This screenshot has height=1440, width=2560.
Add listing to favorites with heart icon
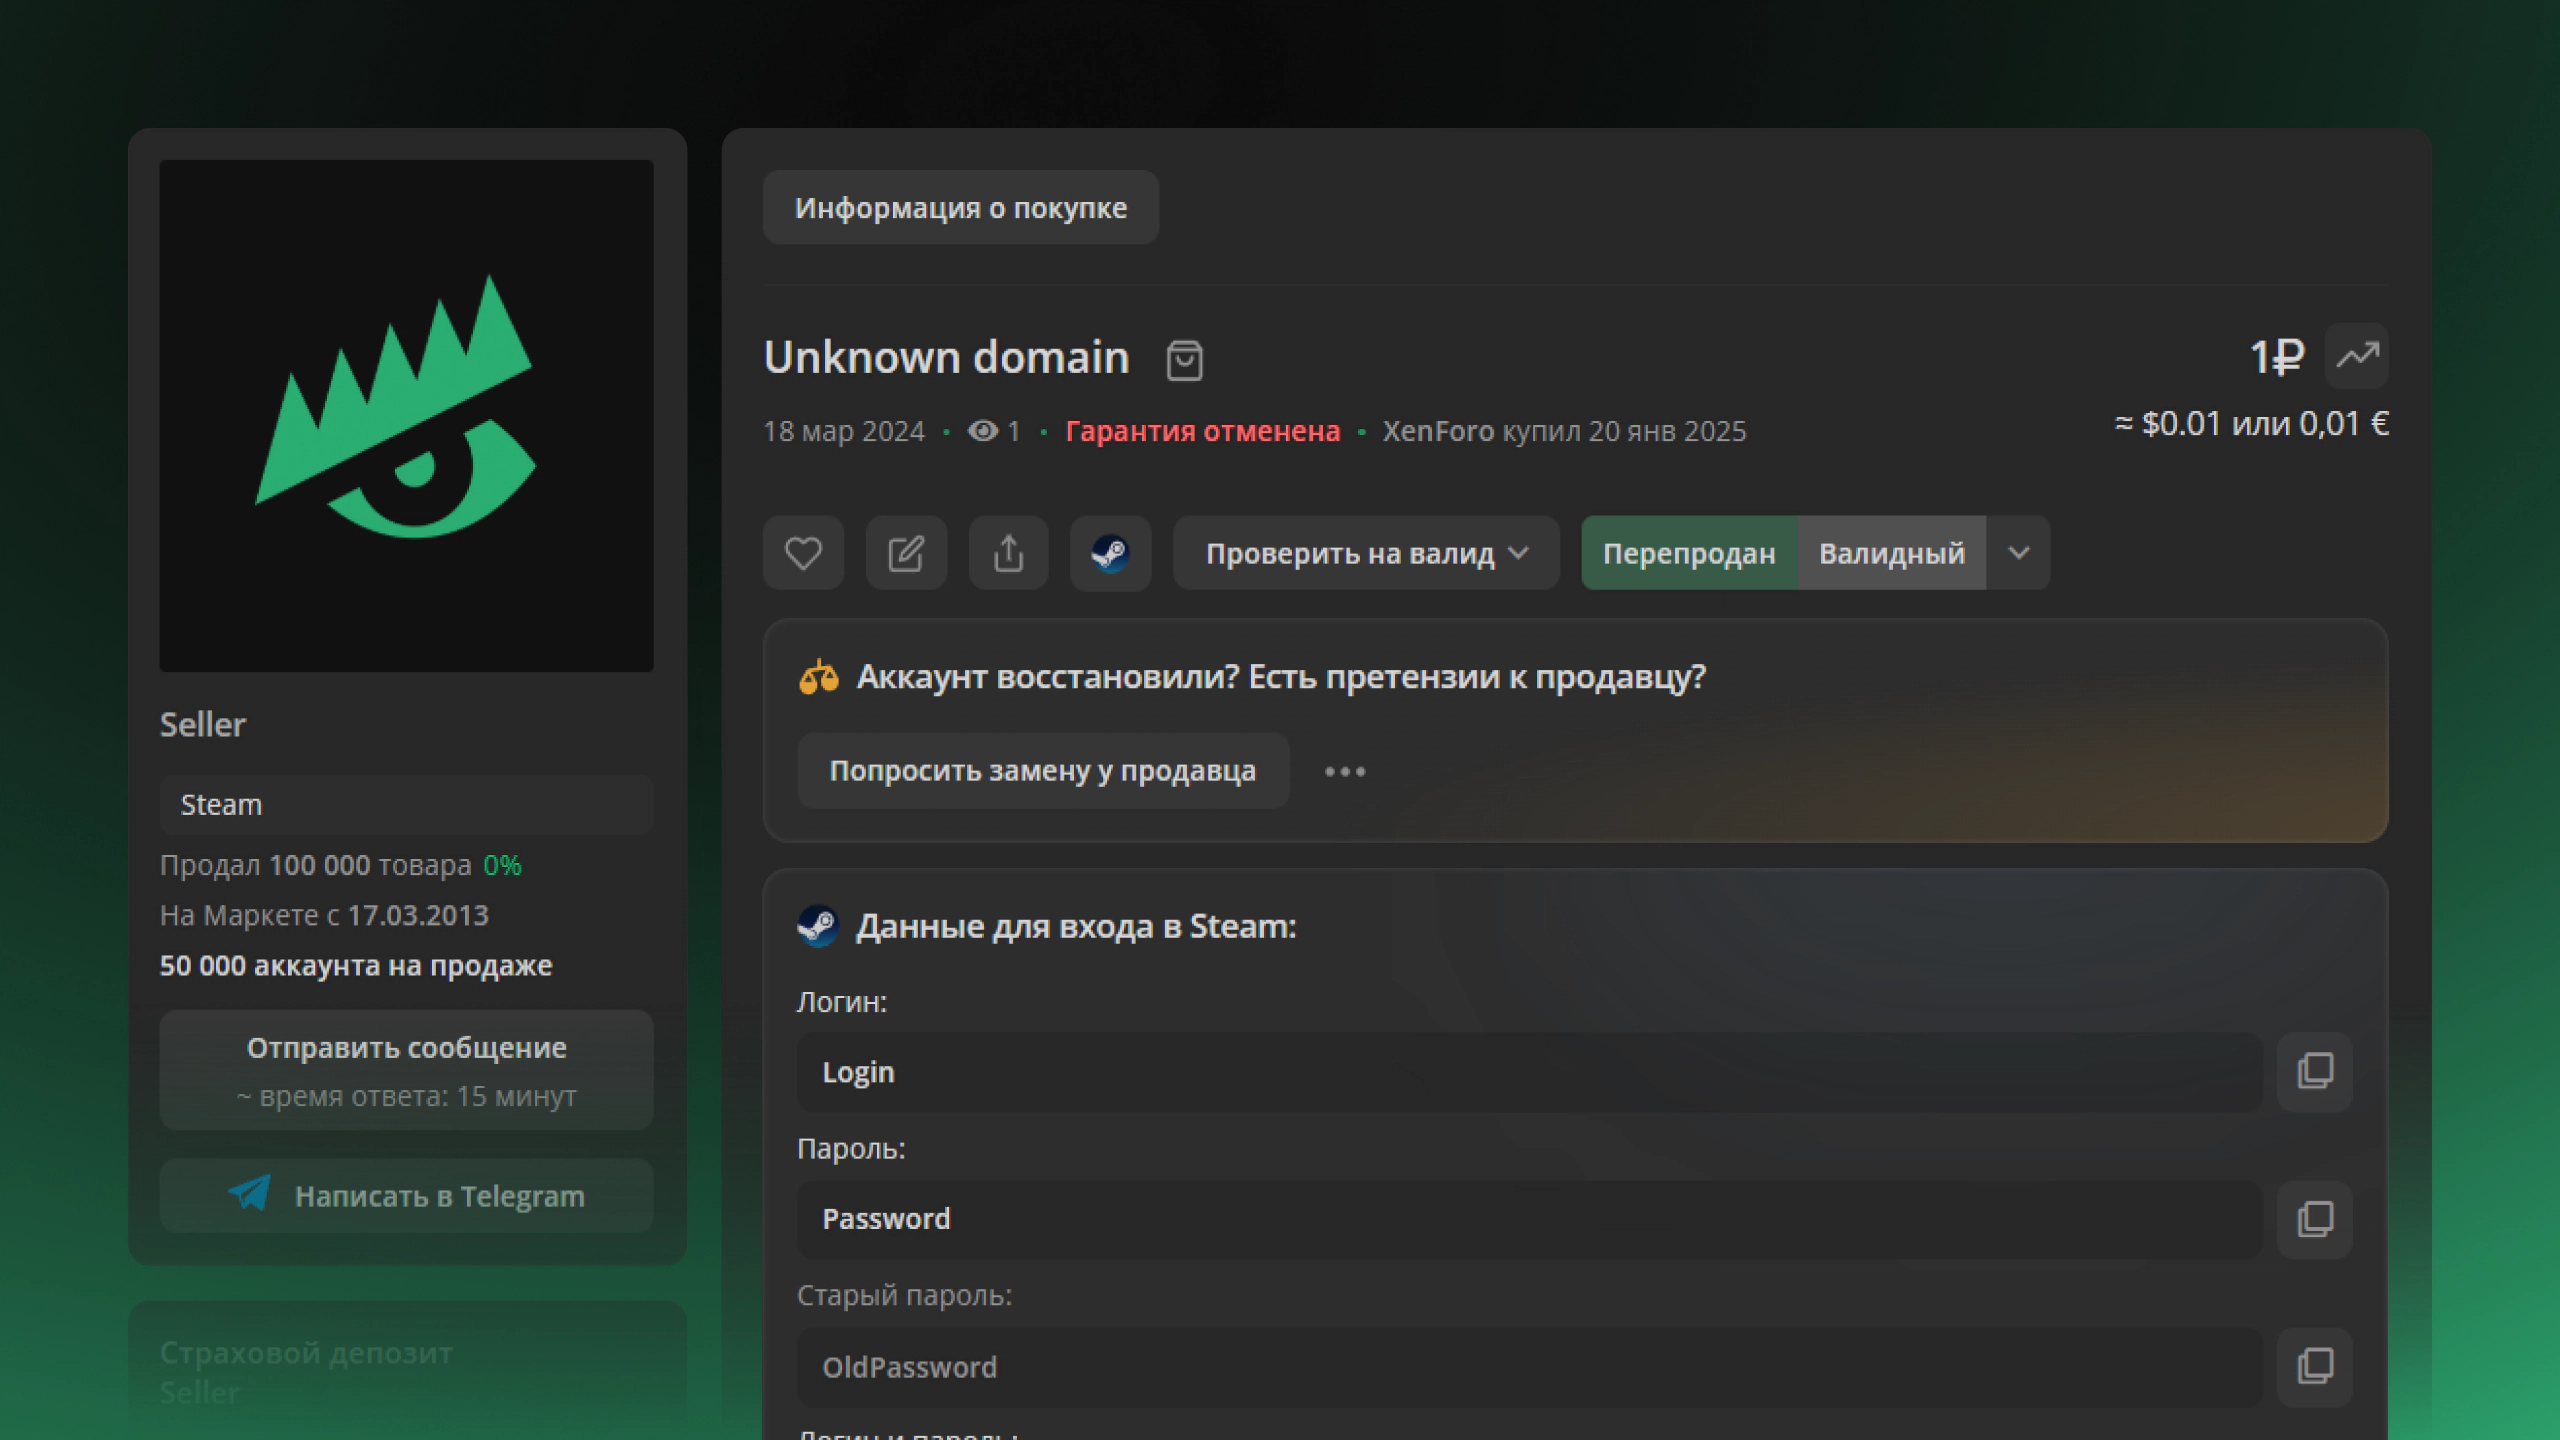click(803, 553)
